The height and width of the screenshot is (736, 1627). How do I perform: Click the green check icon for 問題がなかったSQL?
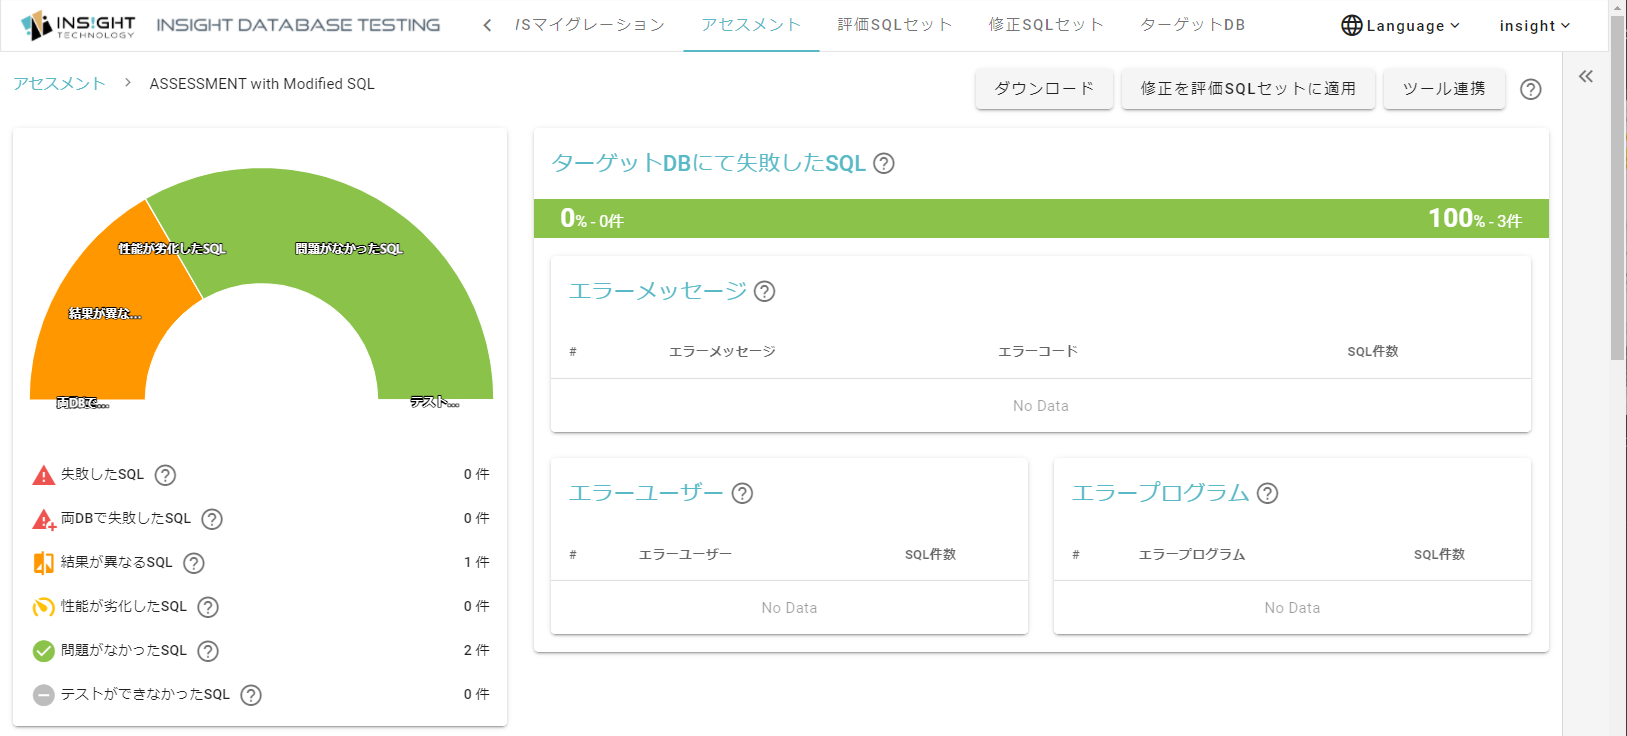[x=44, y=651]
